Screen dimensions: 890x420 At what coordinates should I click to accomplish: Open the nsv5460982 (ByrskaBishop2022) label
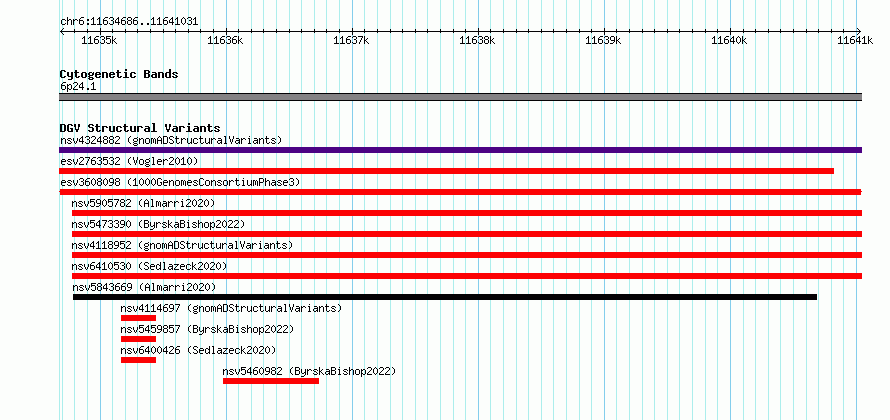tap(309, 371)
